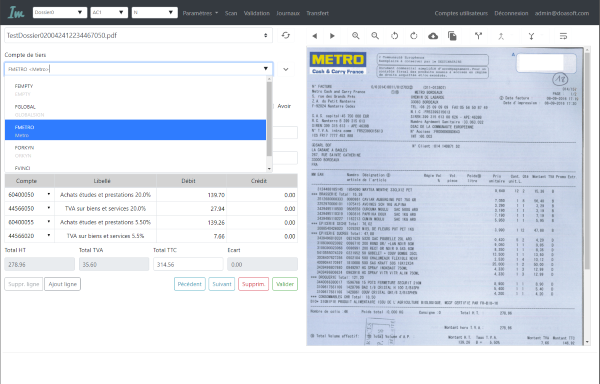Zoom in on the invoice preview
This screenshot has width=600, height=384.
pyautogui.click(x=355, y=36)
